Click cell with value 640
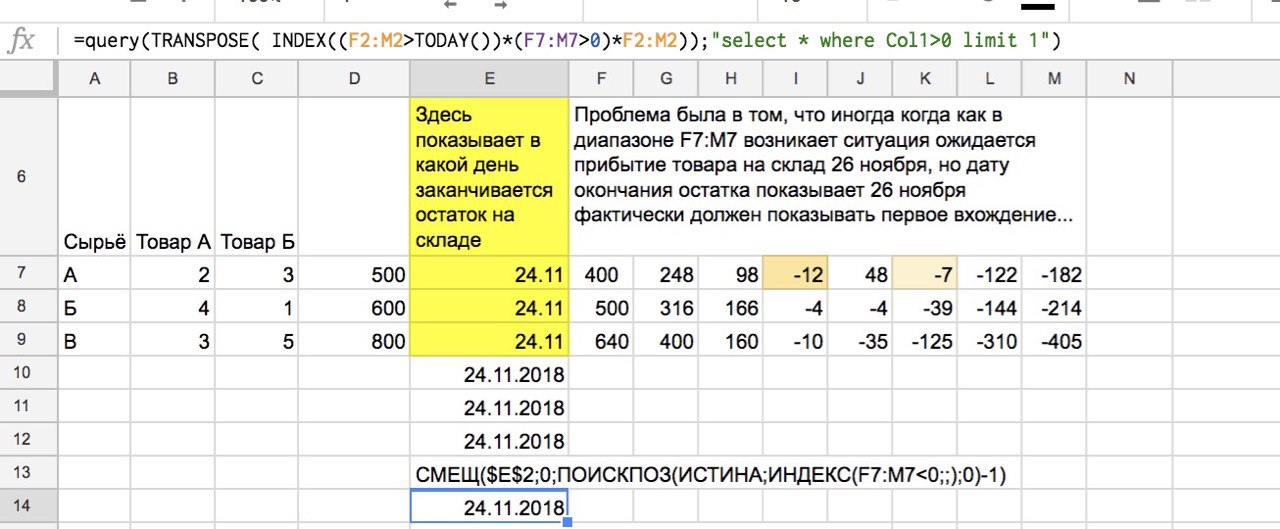The width and height of the screenshot is (1280, 529). pos(600,341)
